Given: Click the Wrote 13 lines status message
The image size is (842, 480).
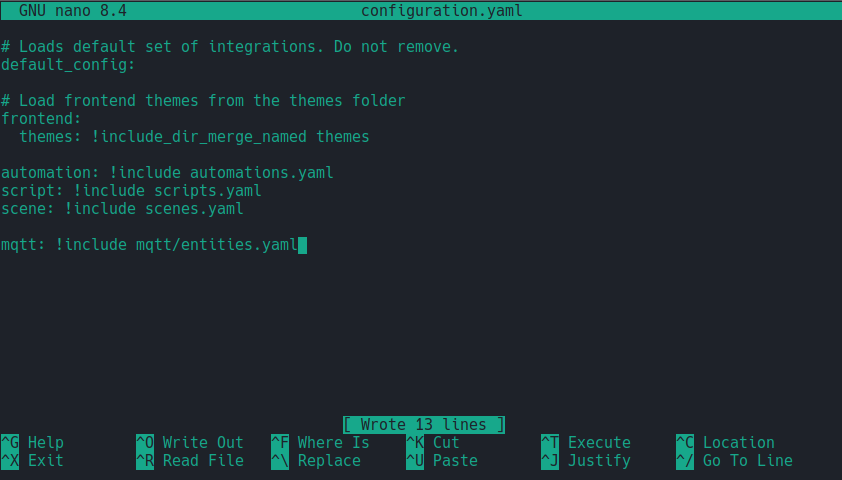Looking at the screenshot, I should point(424,425).
